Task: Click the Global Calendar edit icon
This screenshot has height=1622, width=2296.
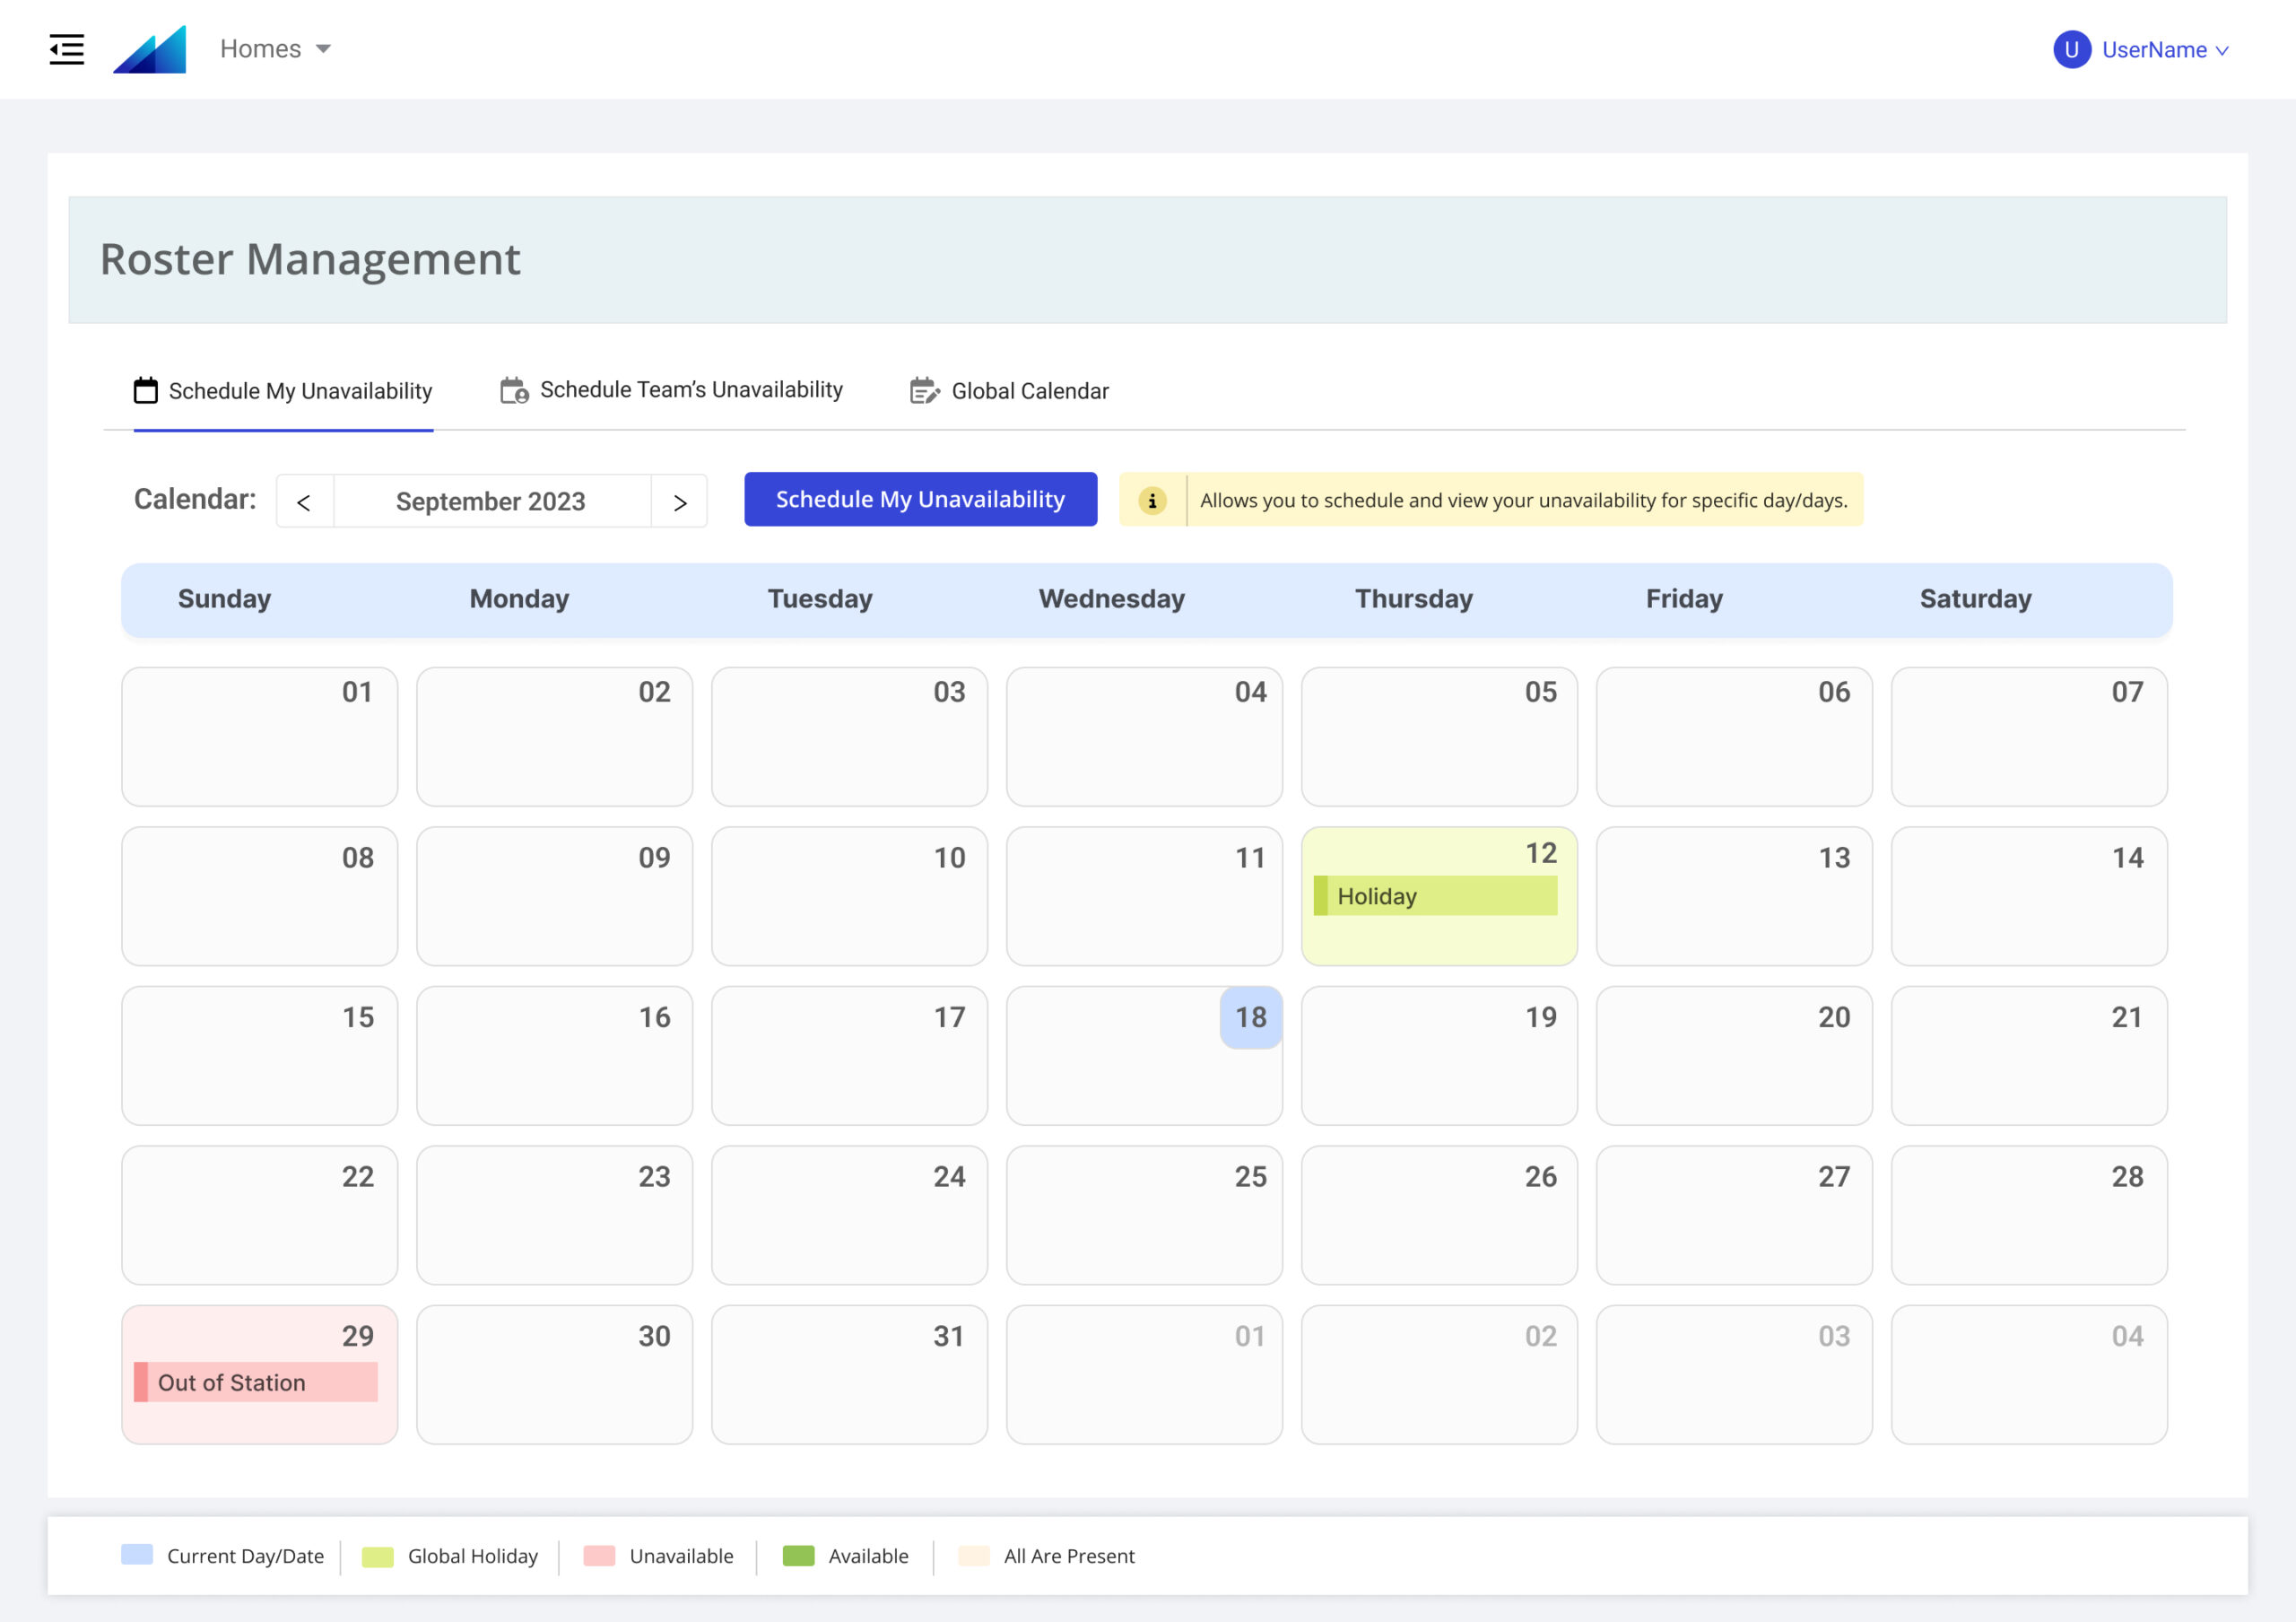Action: click(x=924, y=390)
